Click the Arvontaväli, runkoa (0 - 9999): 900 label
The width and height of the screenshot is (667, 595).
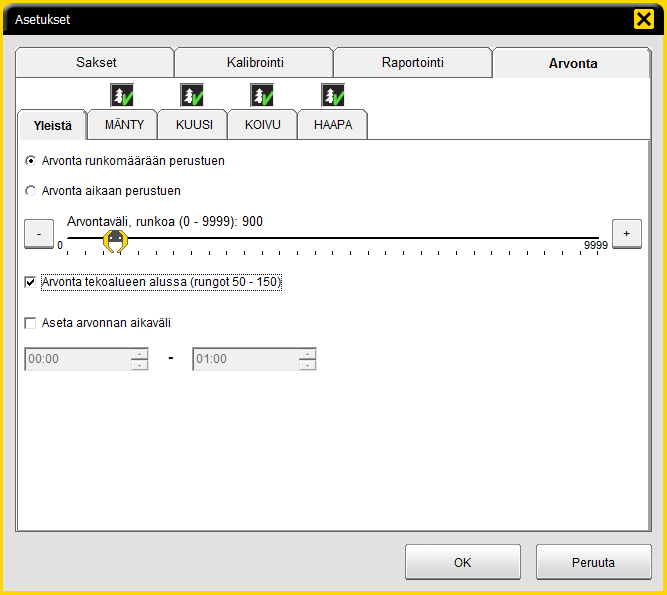tap(165, 222)
